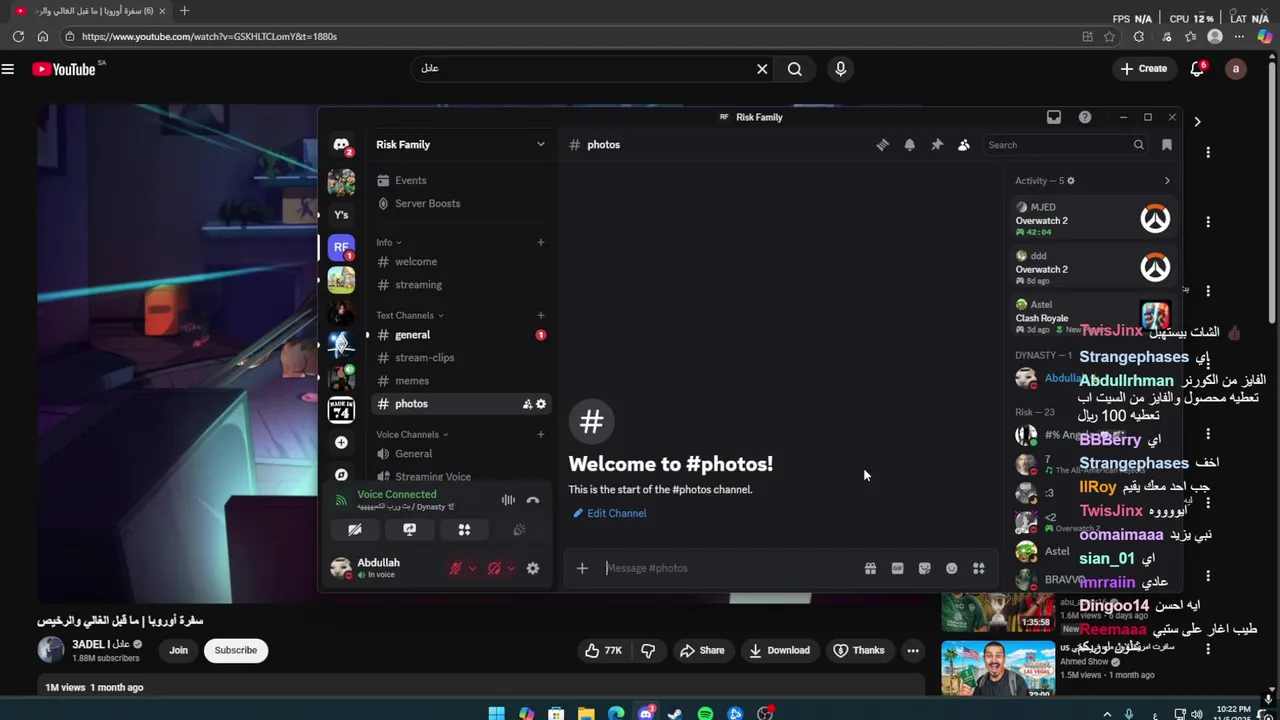Screen dimensions: 1280x720
Task: Dislike the YouTube video
Action: [x=648, y=650]
